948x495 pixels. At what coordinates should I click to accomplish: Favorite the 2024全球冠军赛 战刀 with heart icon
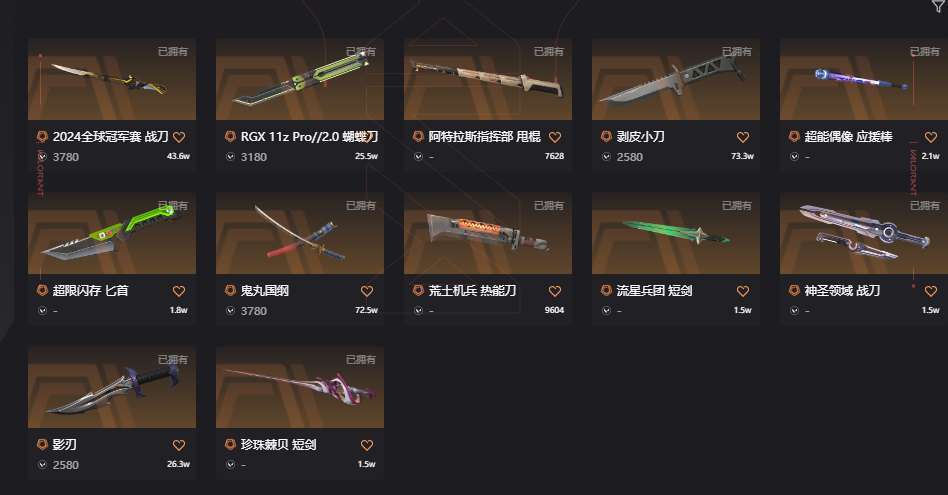point(179,137)
